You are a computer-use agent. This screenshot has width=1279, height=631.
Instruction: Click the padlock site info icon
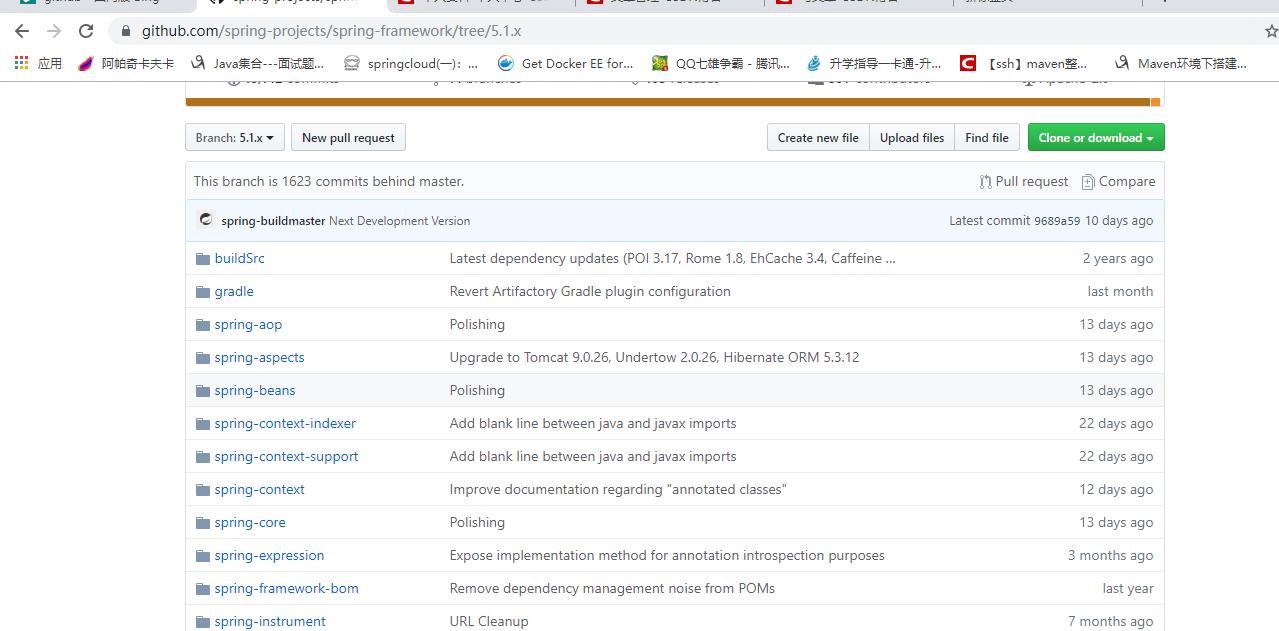pyautogui.click(x=125, y=31)
